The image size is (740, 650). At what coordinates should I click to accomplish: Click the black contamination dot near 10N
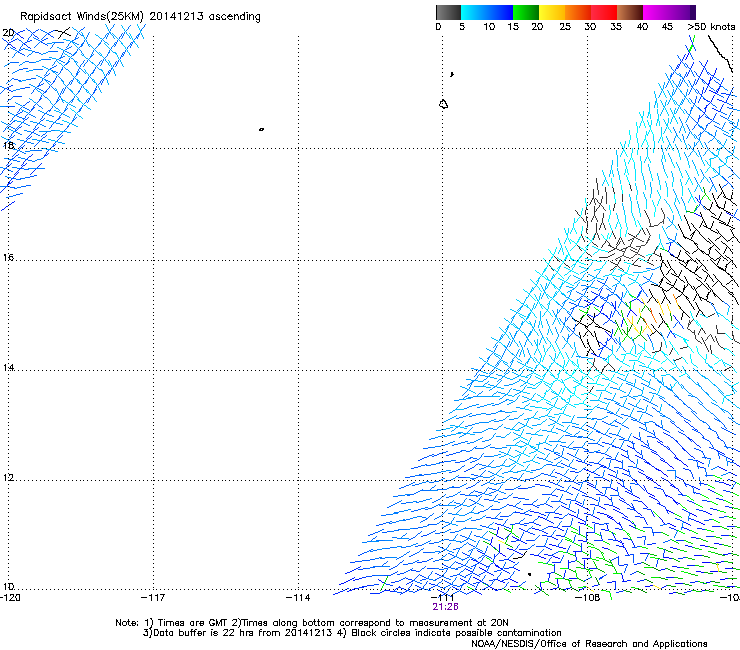(530, 574)
